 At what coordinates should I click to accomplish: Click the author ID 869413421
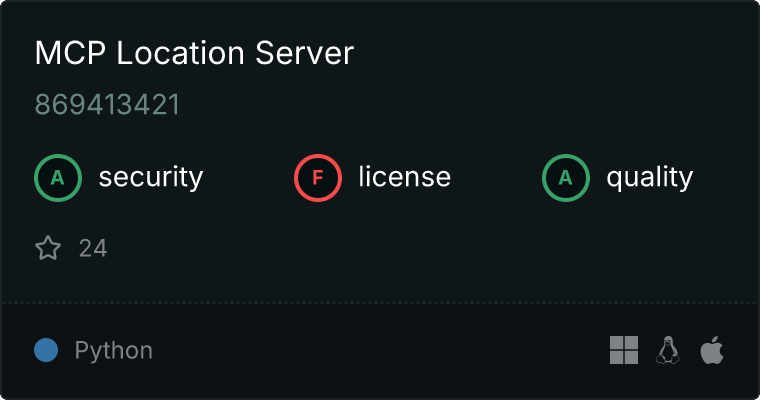[107, 105]
